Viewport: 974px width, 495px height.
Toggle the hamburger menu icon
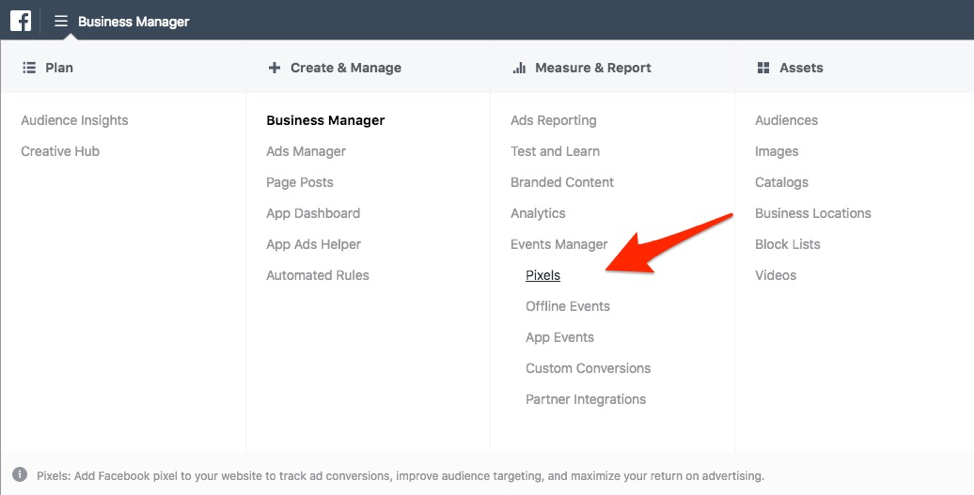[61, 21]
